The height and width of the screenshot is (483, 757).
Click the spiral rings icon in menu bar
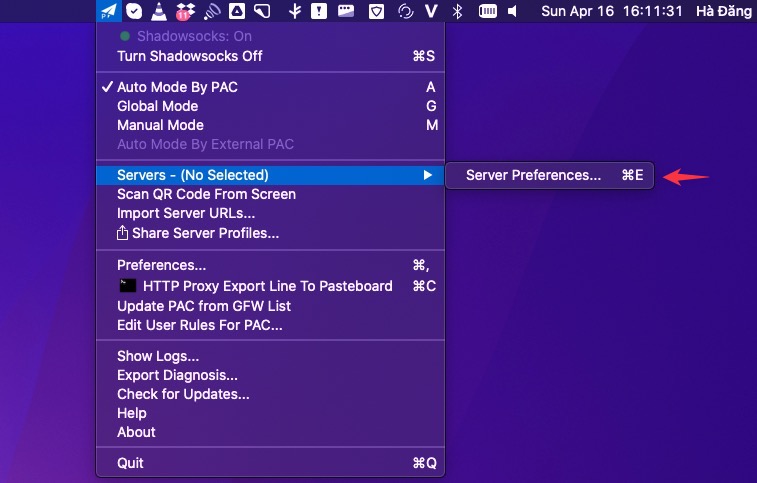click(211, 11)
